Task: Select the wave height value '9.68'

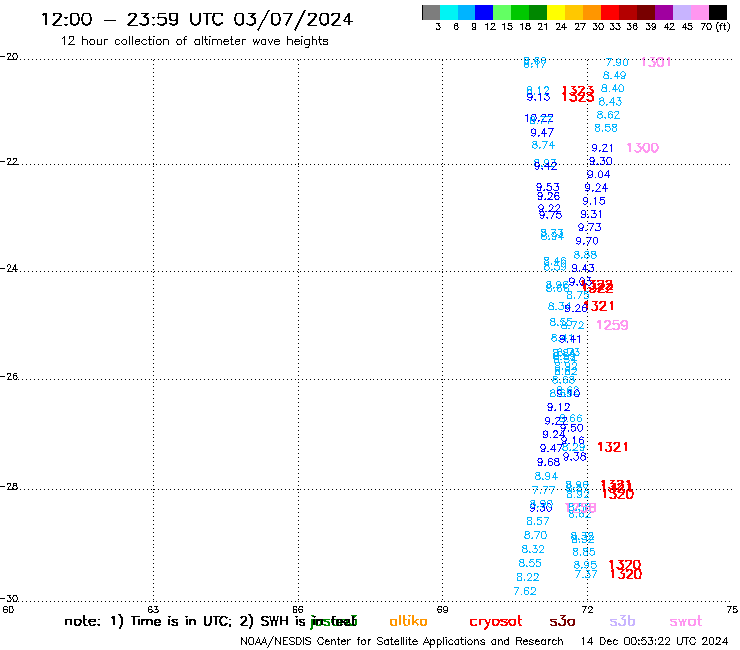Action: click(x=548, y=462)
